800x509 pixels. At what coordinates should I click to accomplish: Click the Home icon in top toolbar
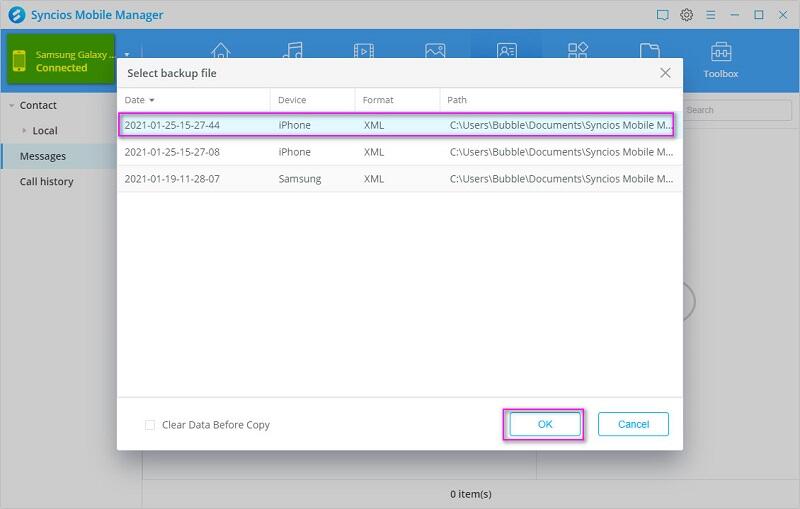[x=220, y=50]
